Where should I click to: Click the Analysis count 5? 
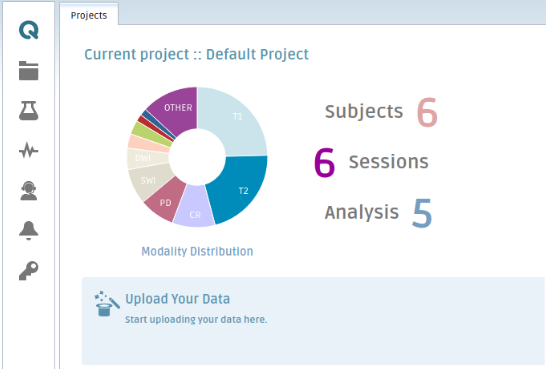(422, 212)
